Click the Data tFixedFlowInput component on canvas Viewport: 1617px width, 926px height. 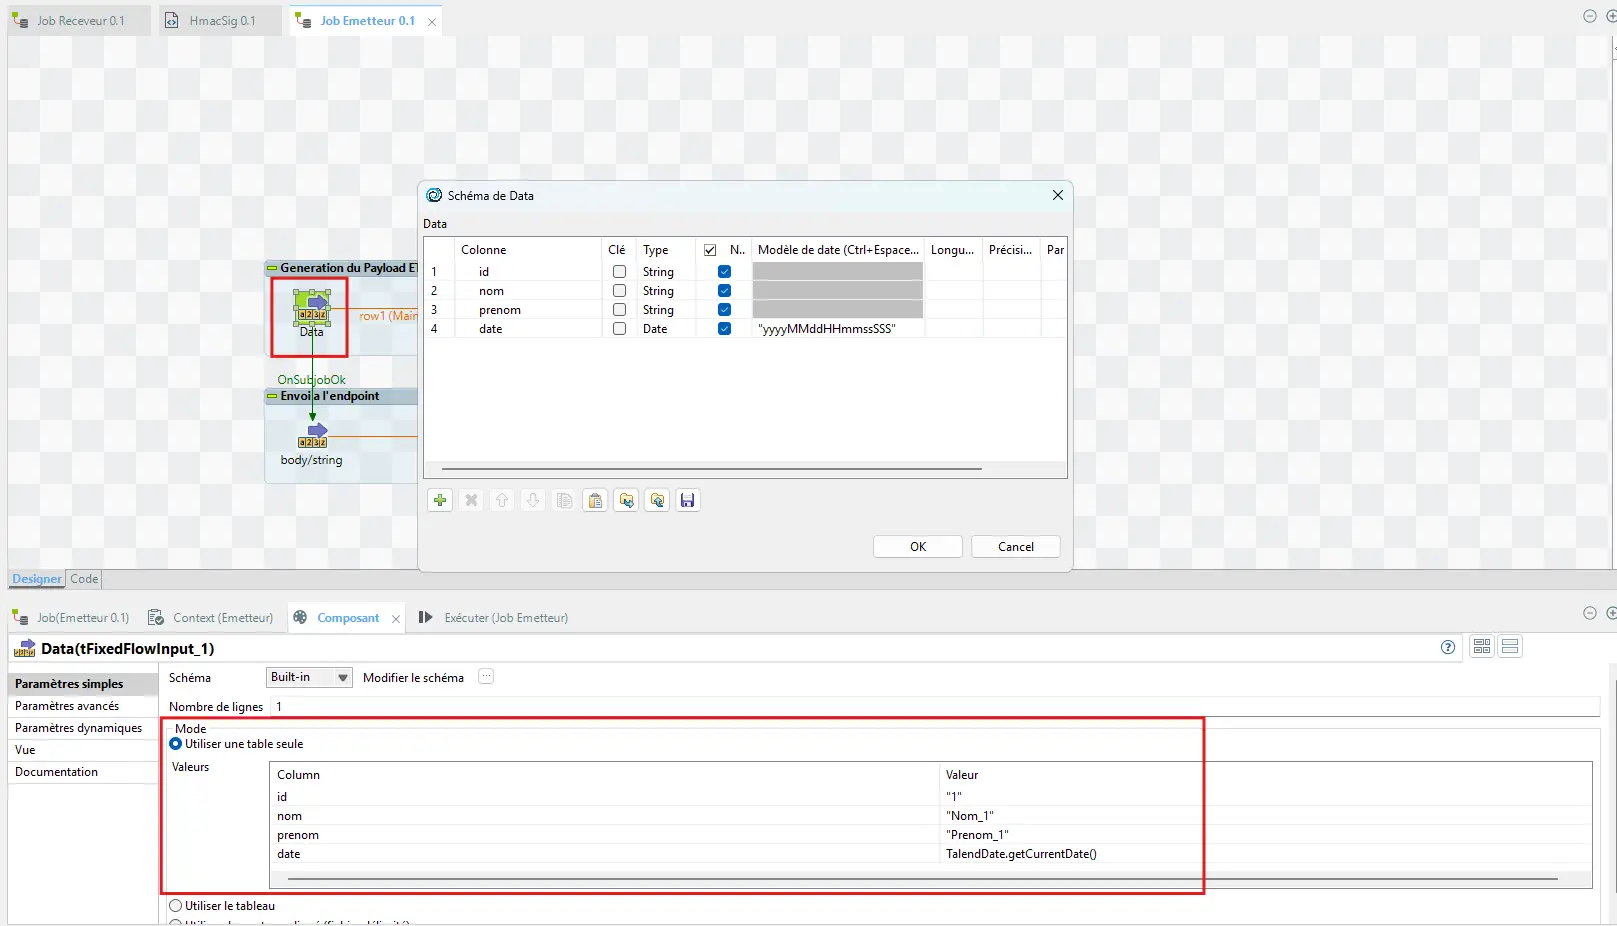tap(311, 310)
